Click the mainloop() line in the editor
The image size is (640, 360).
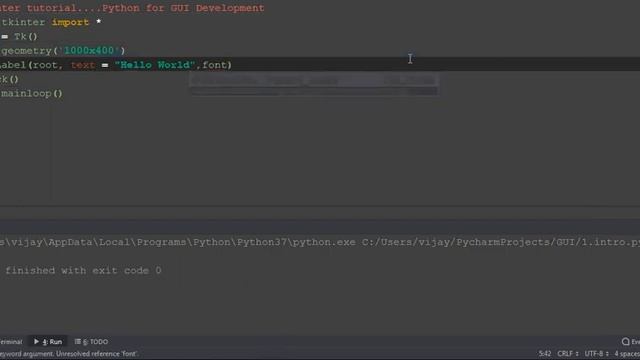tap(31, 93)
